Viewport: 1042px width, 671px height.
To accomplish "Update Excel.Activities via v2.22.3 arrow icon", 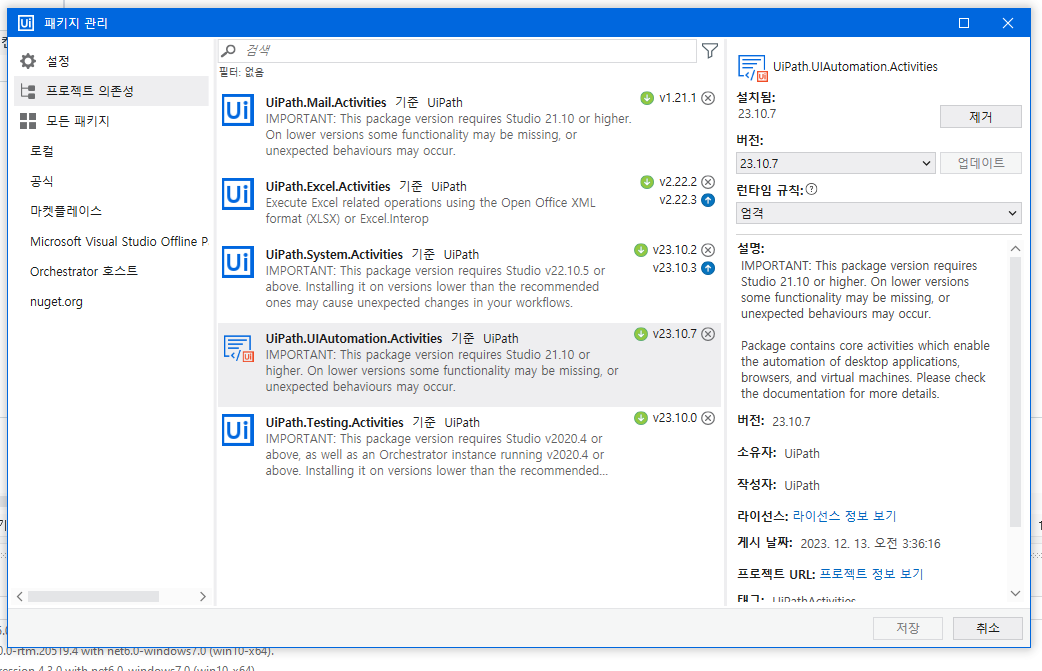I will (708, 200).
